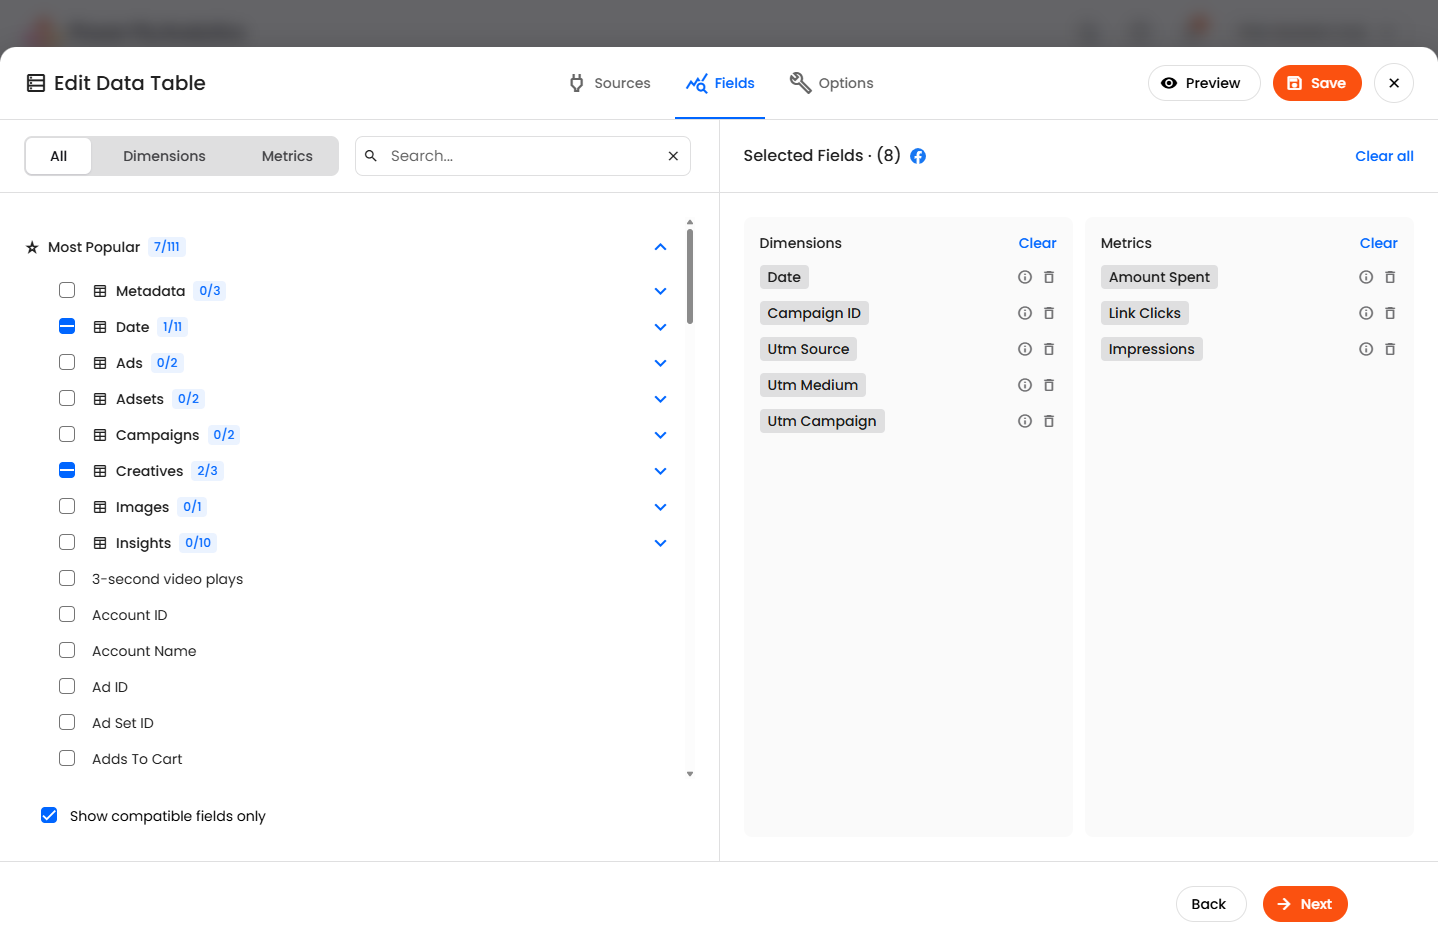Clear the search box with X icon

click(x=673, y=156)
